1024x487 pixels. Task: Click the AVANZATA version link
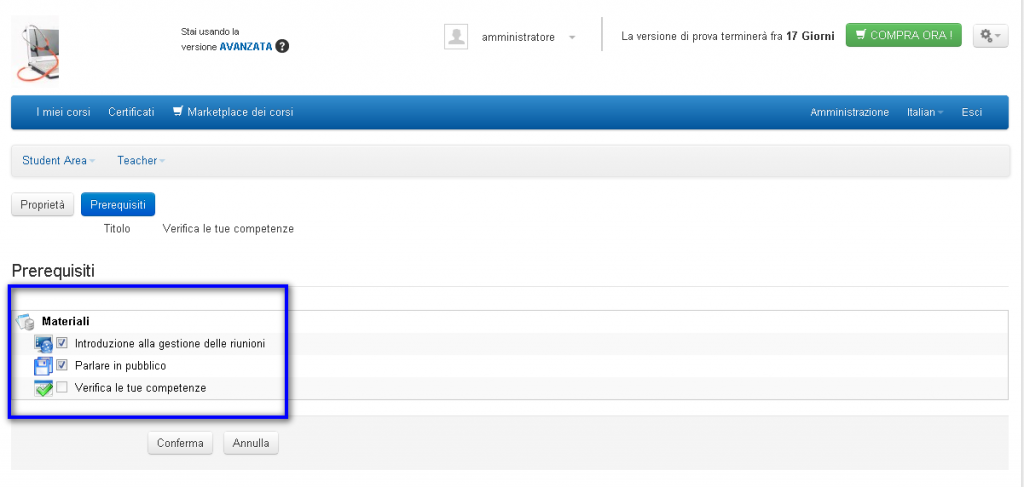246,47
